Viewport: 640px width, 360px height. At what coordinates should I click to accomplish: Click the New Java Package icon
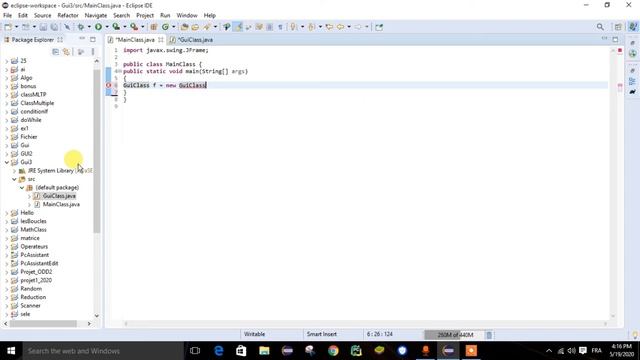pyautogui.click(x=154, y=27)
